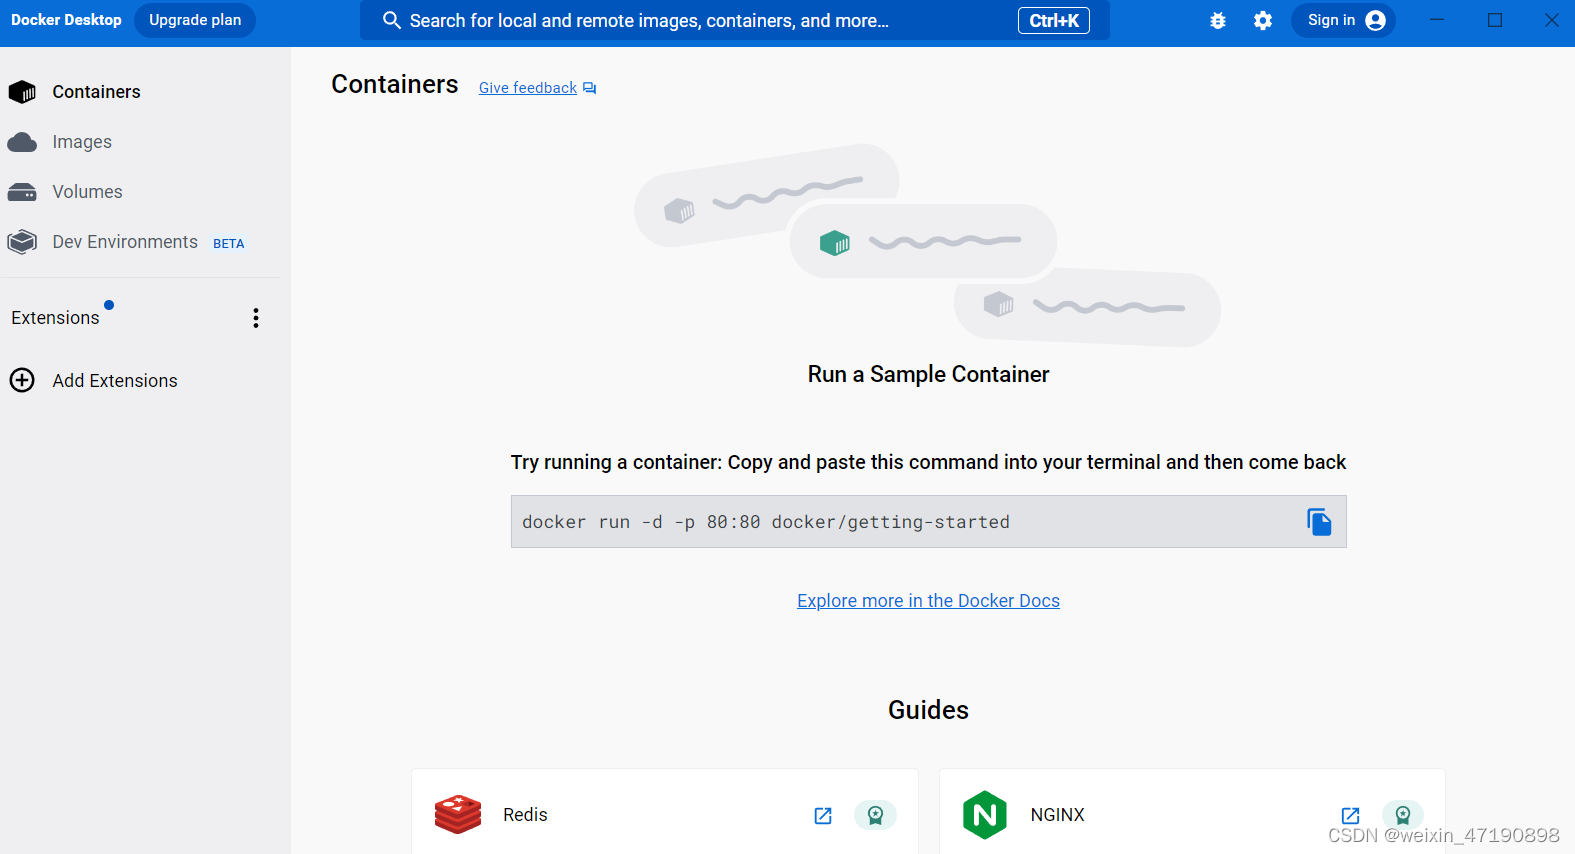Screen dimensions: 1575x854
Task: Open Explore more in the Docker Docs
Action: [928, 601]
